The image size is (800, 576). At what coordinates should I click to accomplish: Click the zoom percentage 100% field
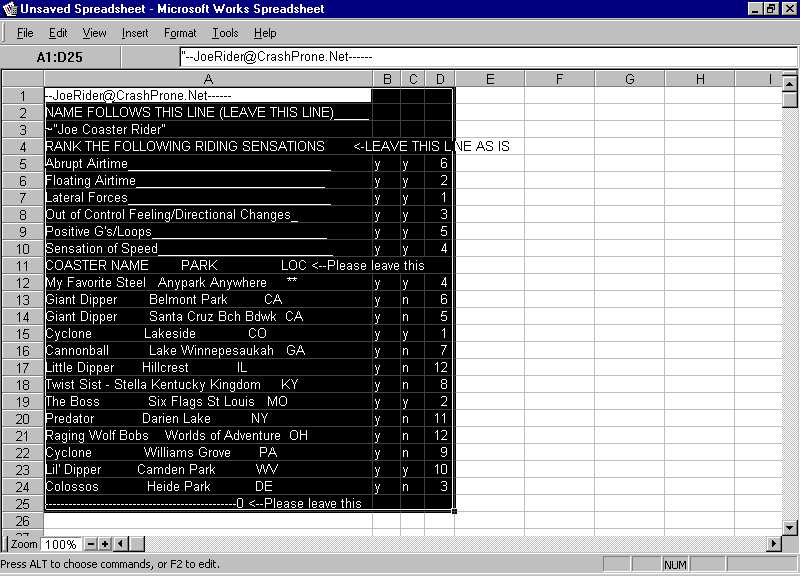pos(61,544)
